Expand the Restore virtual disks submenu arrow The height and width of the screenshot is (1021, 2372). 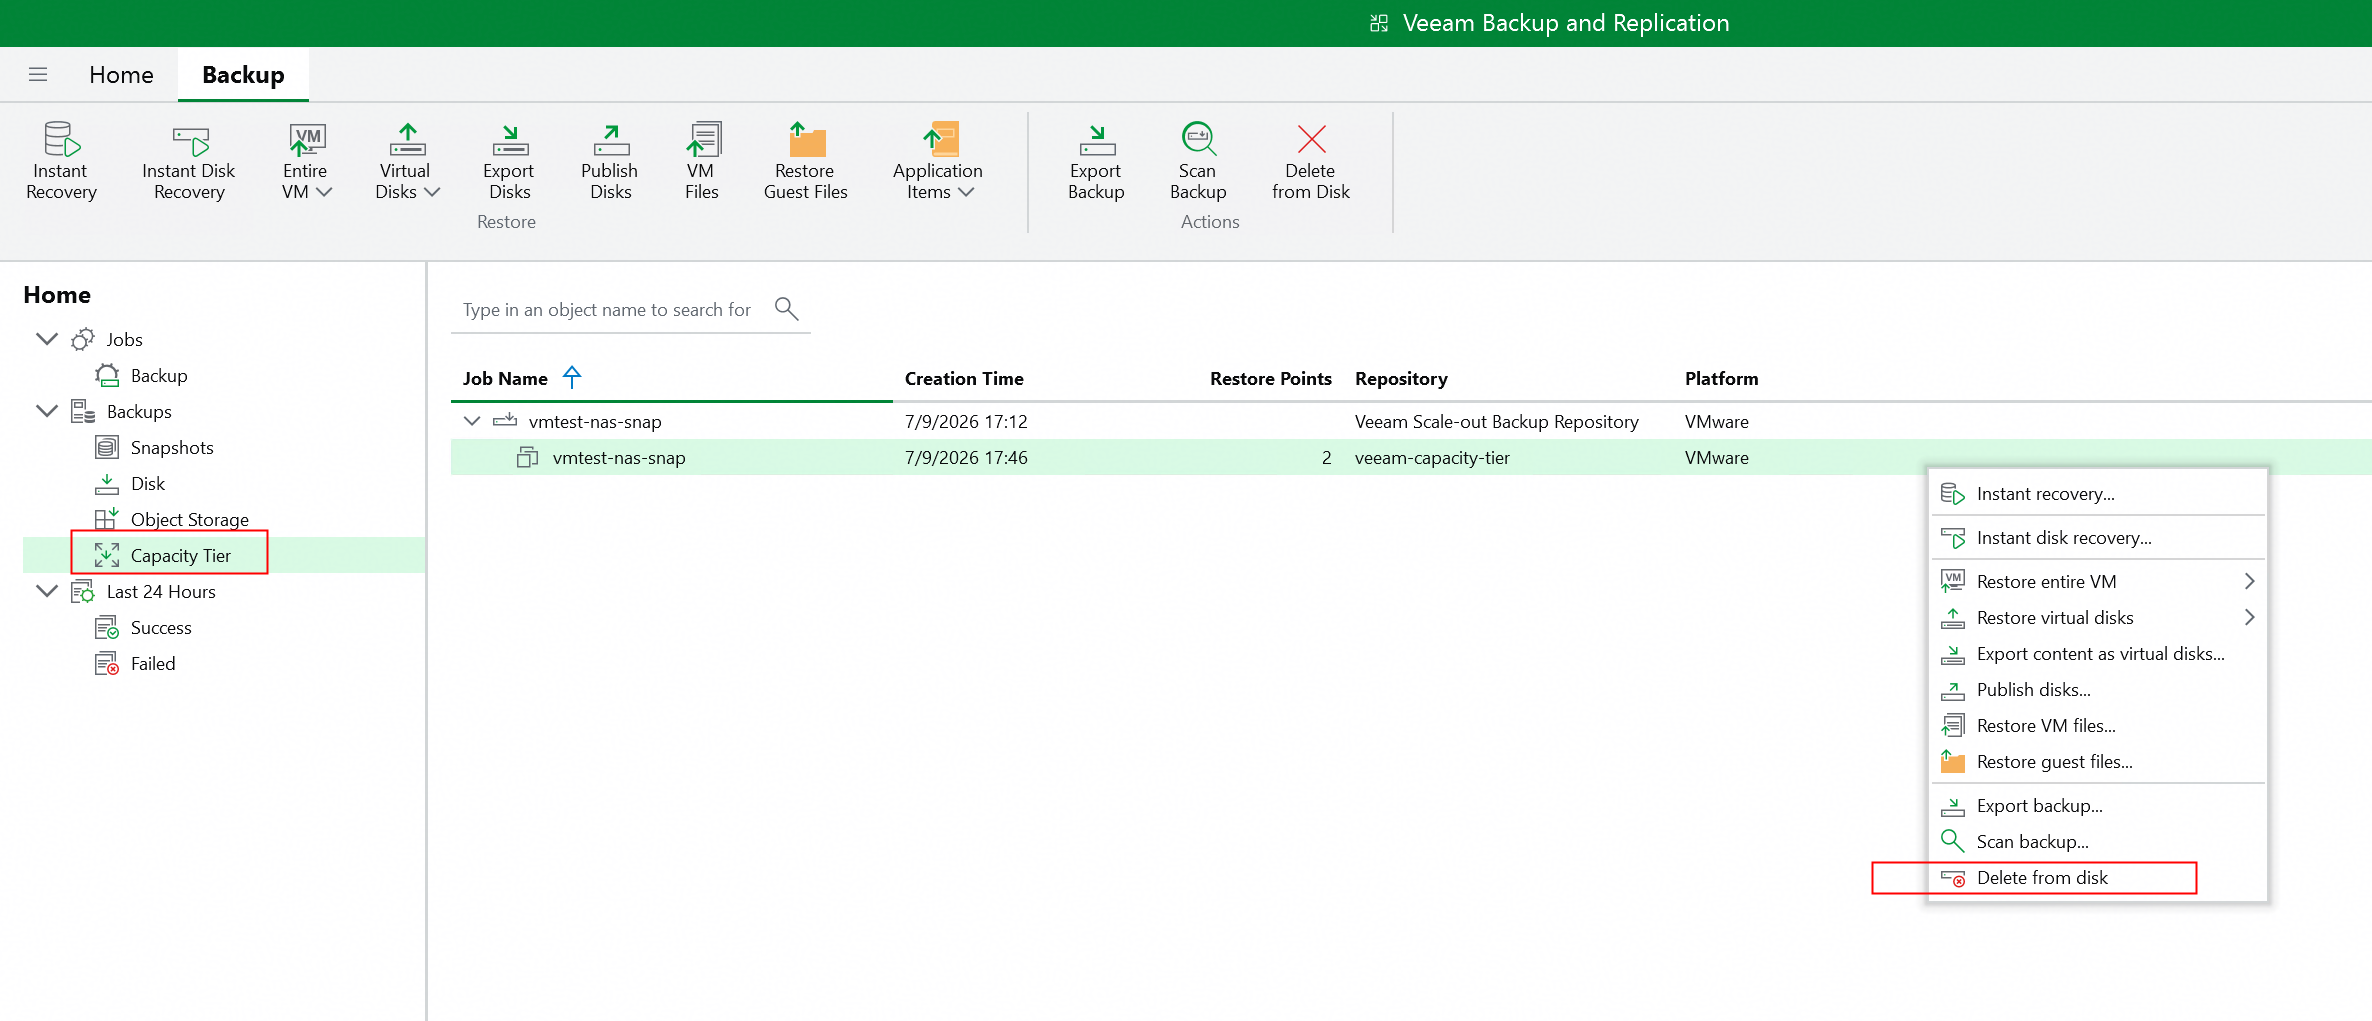click(x=2249, y=618)
